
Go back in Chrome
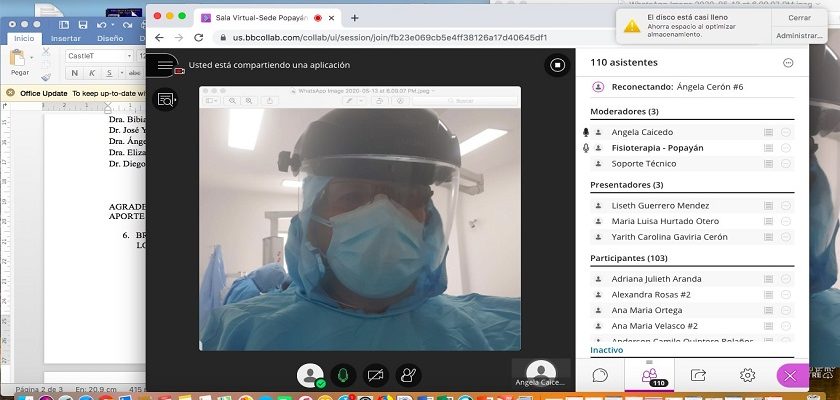(159, 37)
